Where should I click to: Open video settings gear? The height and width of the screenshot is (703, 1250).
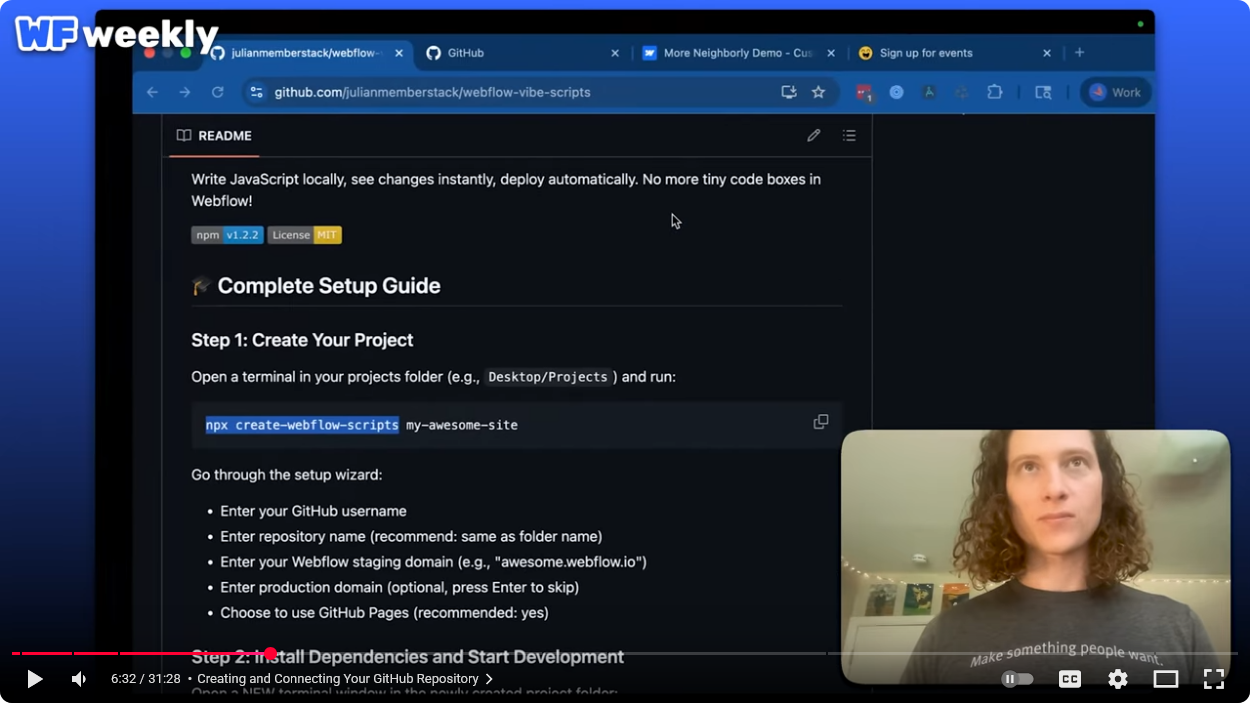pos(1118,679)
